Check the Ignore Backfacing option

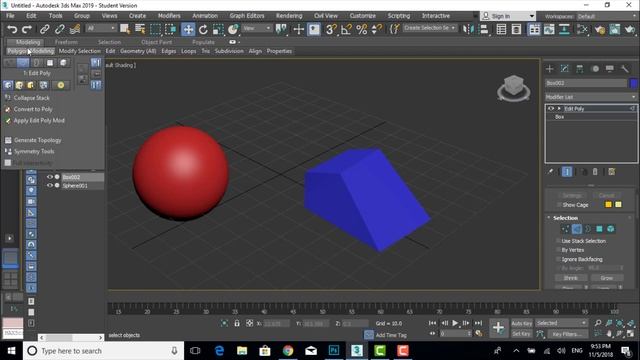point(558,259)
